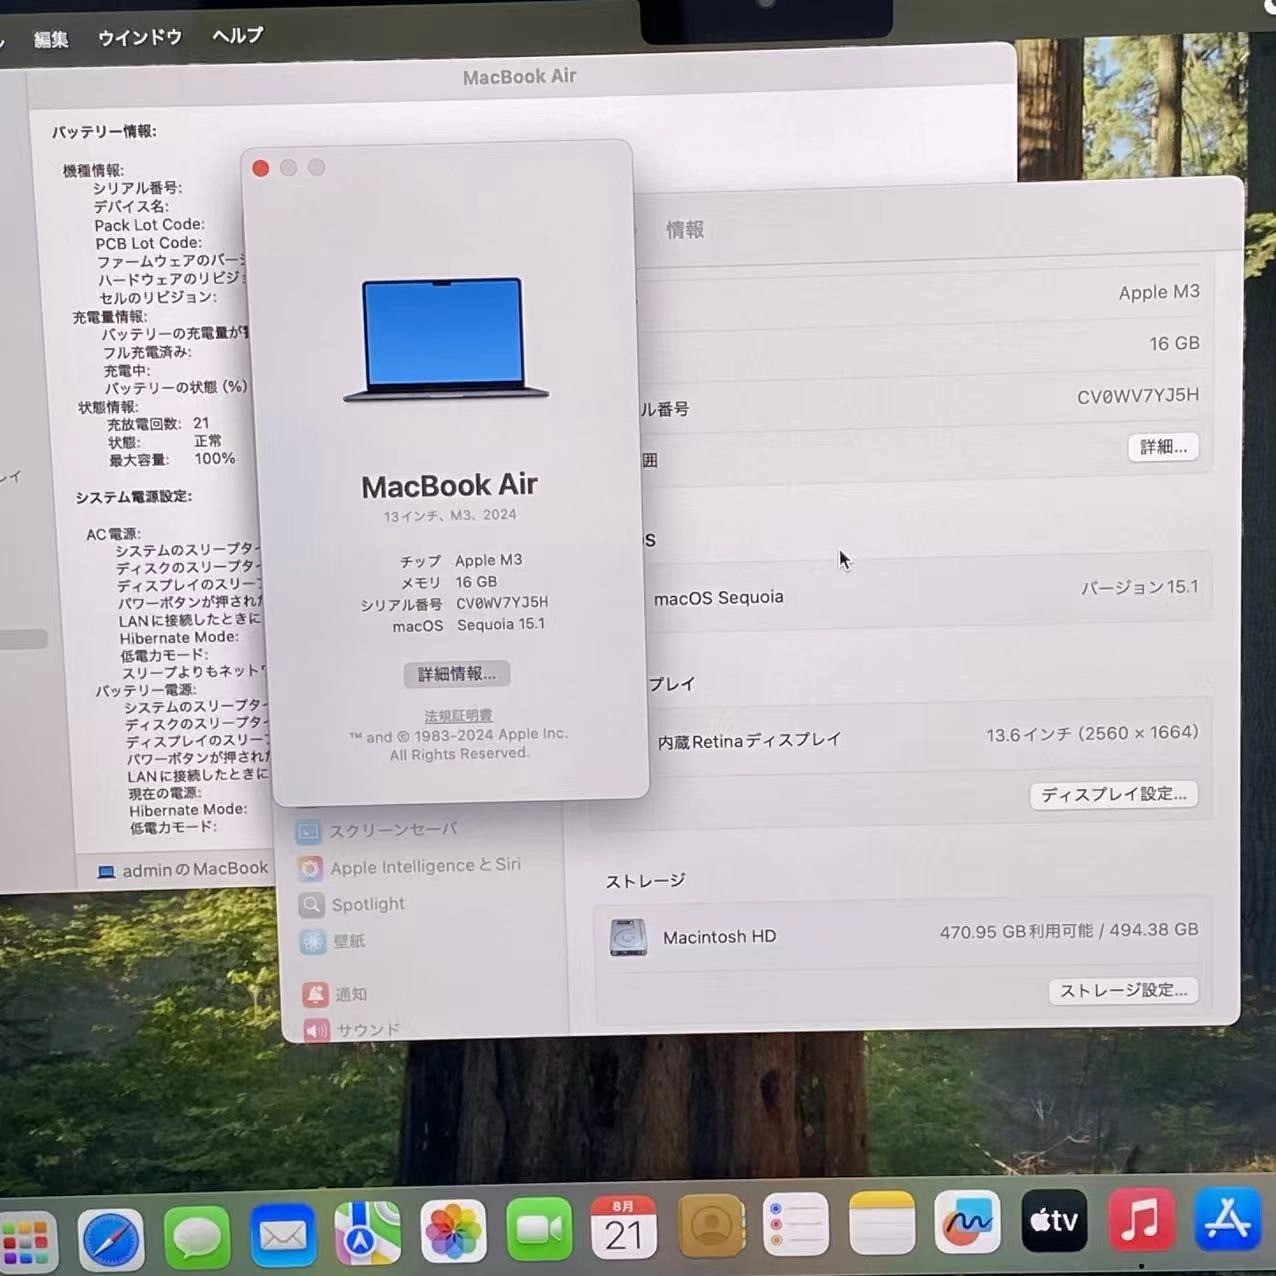Viewport: 1276px width, 1276px height.
Task: Open App Store in Dock
Action: tap(1227, 1218)
